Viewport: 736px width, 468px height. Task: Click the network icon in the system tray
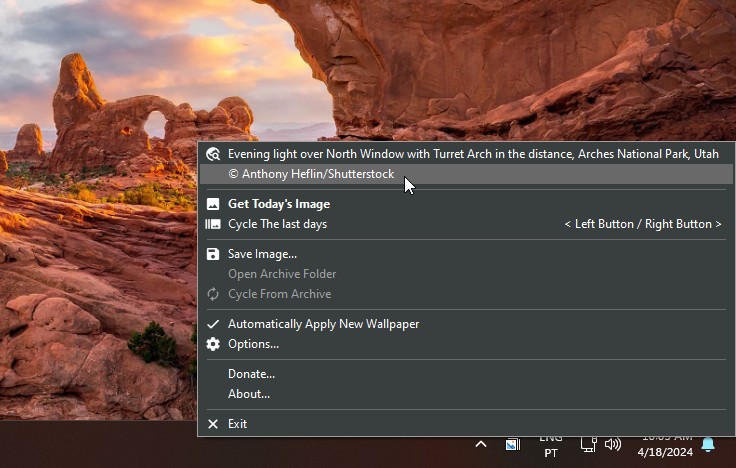coord(588,444)
